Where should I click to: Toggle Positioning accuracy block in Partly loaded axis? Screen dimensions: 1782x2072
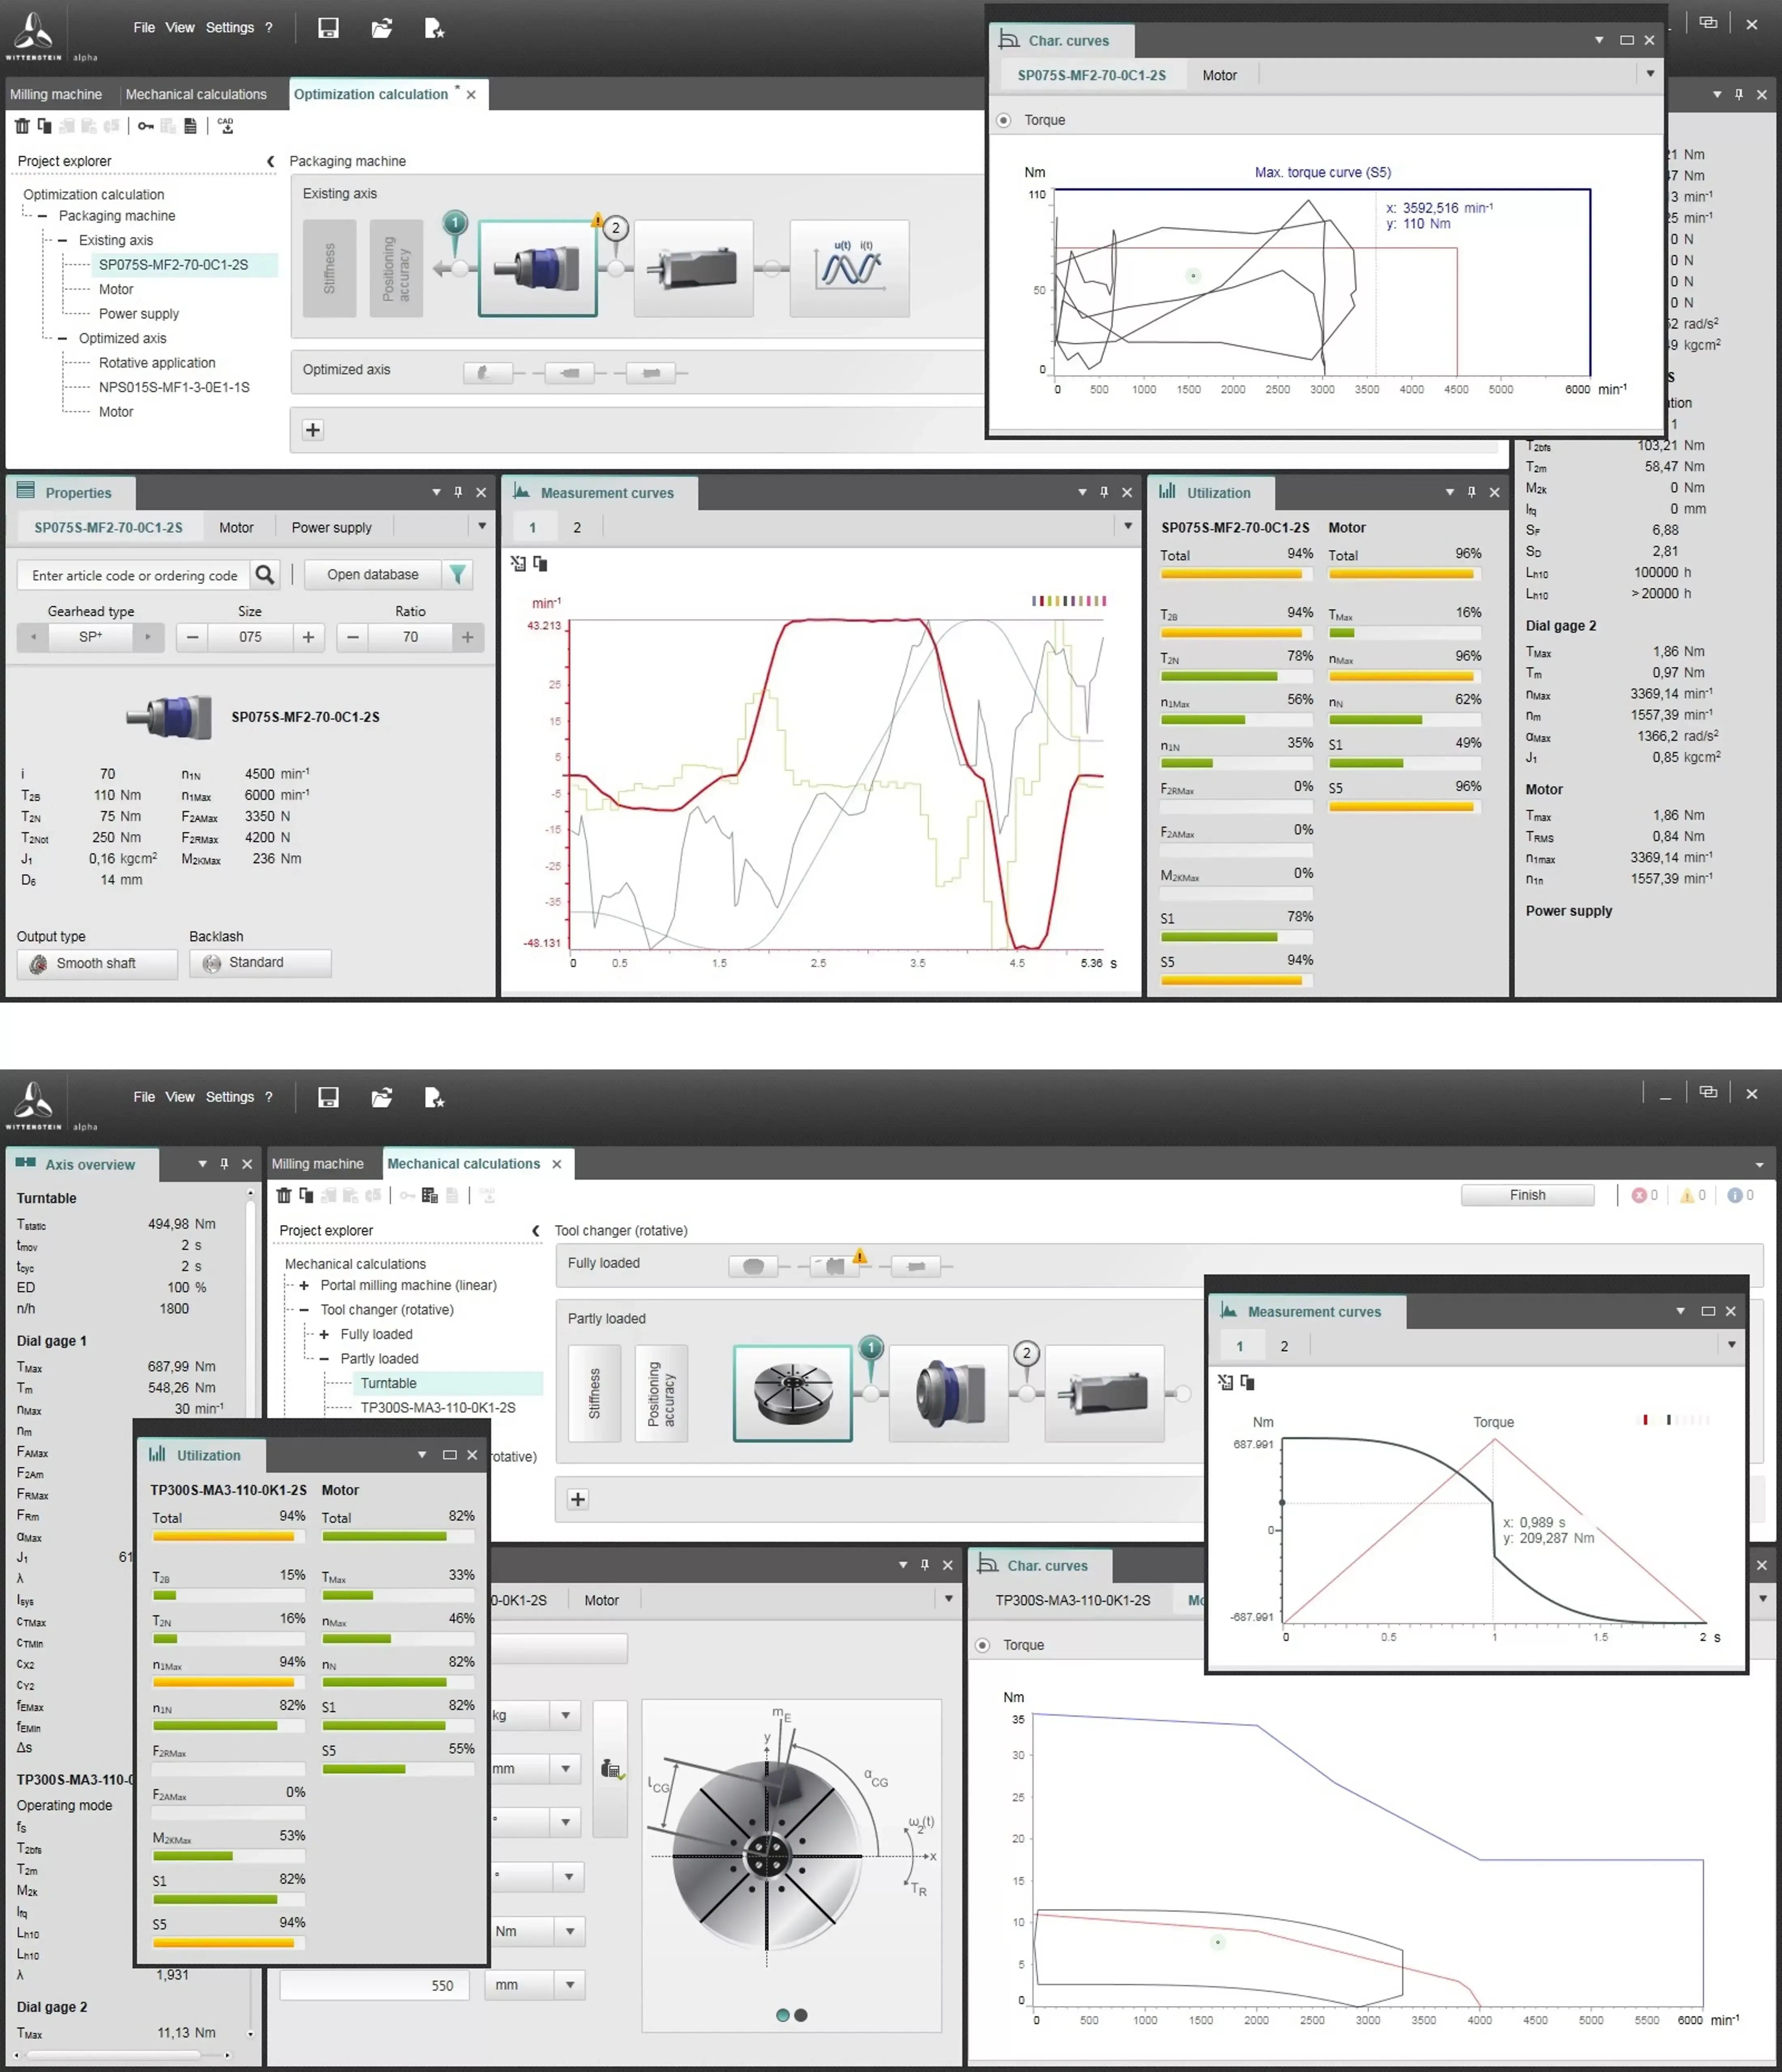coord(661,1393)
